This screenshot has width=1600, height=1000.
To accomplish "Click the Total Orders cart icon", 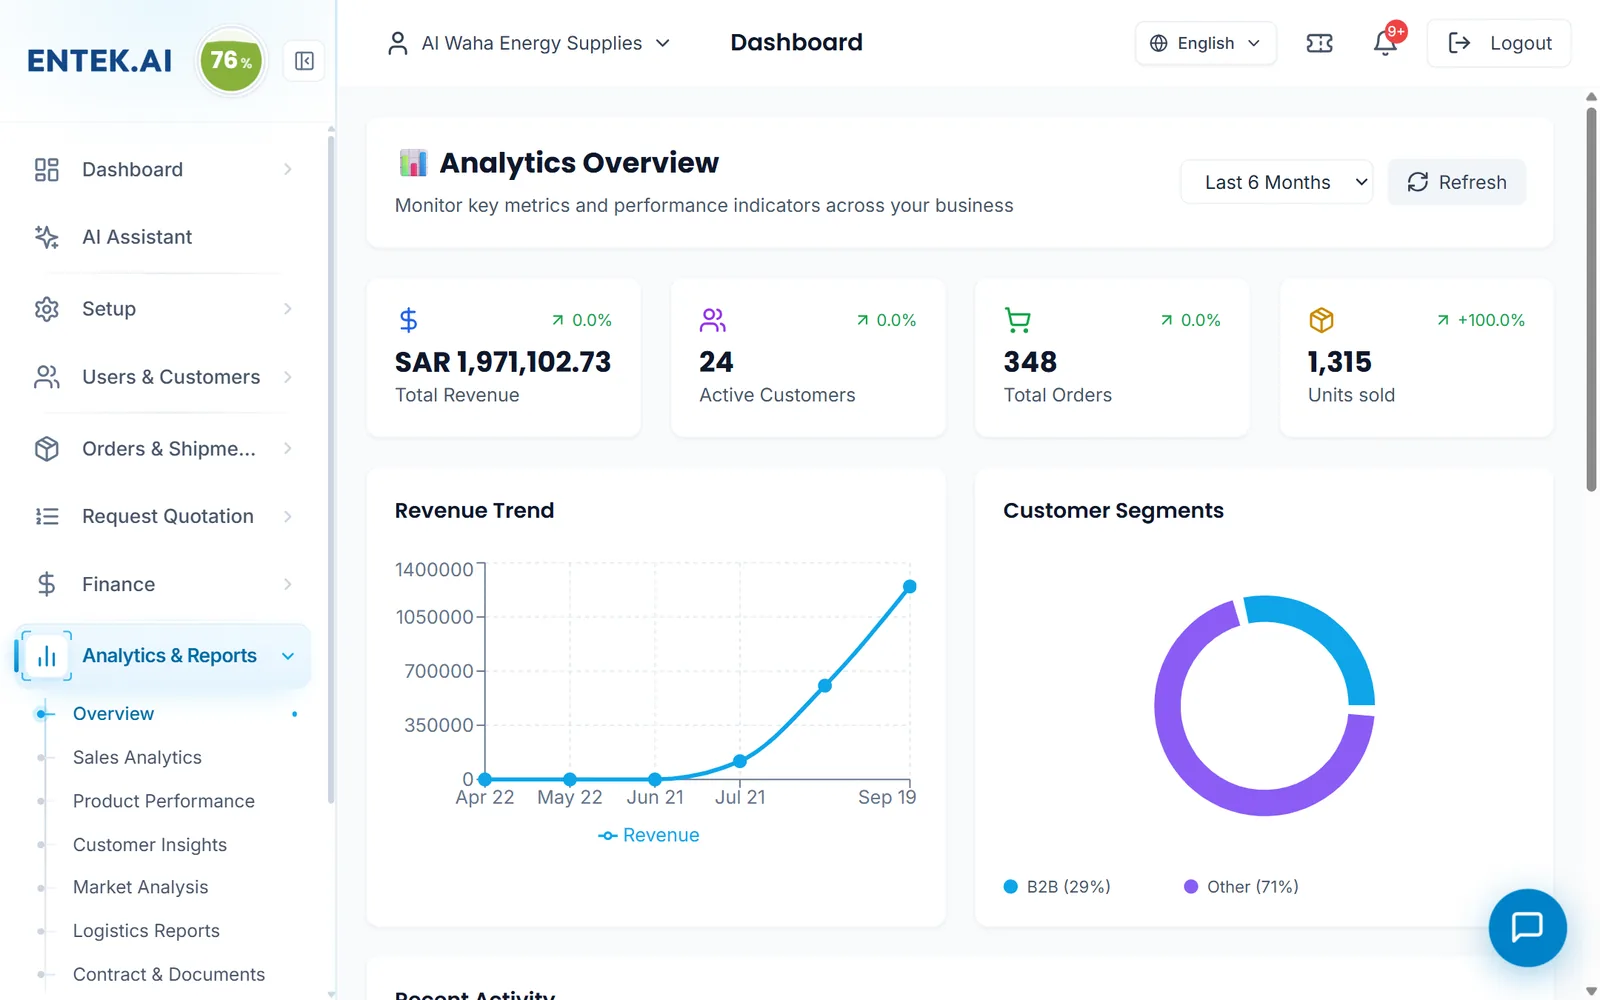I will (x=1017, y=320).
